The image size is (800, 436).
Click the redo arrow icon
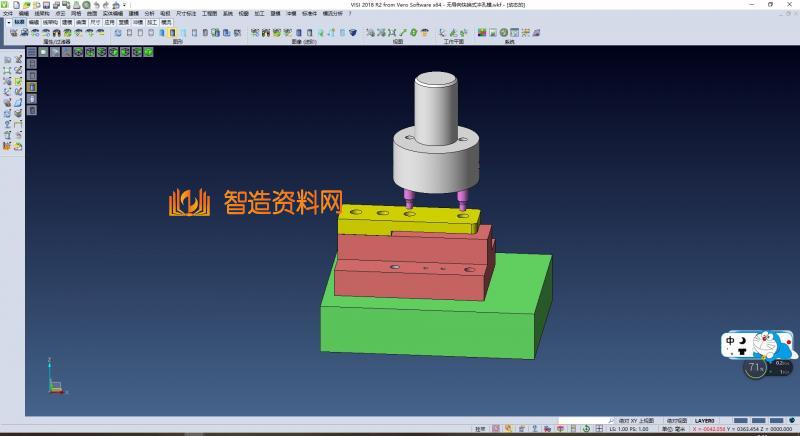point(106,5)
